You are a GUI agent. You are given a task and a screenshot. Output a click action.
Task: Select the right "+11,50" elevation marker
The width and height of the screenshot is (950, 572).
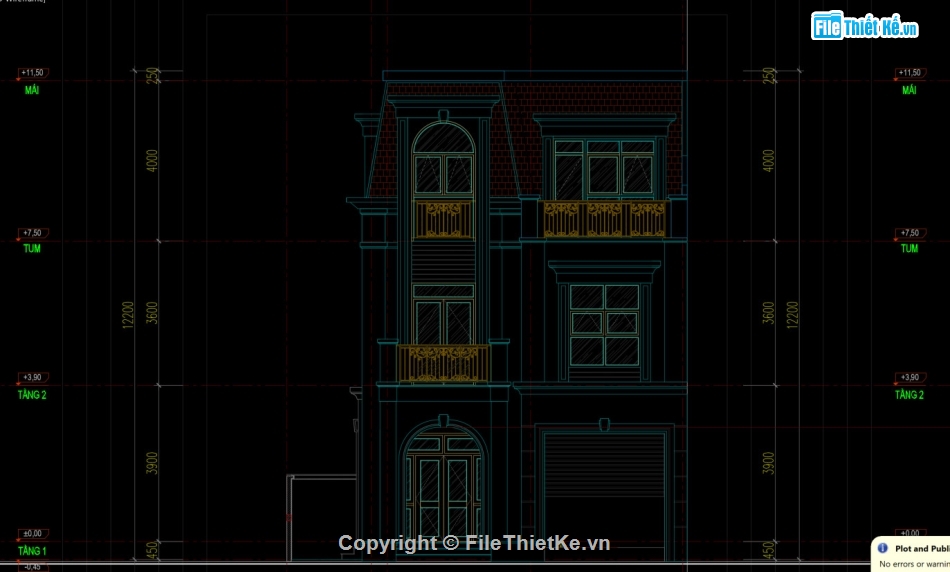coord(909,73)
